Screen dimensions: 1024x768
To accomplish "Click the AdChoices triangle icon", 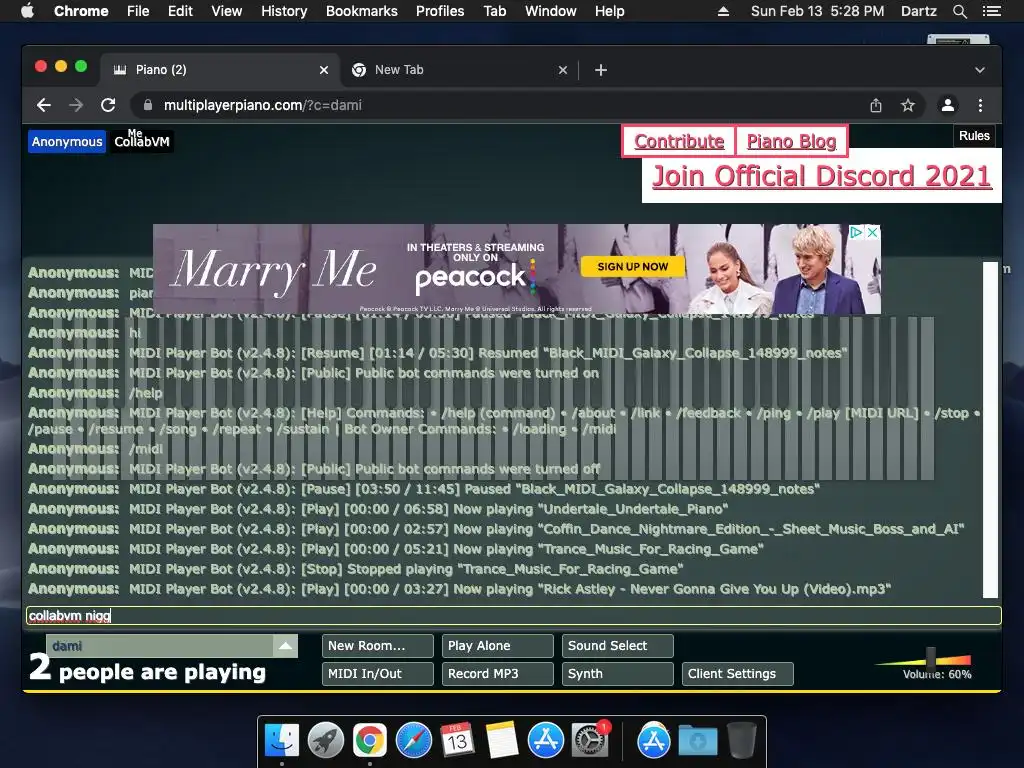I will 856,232.
